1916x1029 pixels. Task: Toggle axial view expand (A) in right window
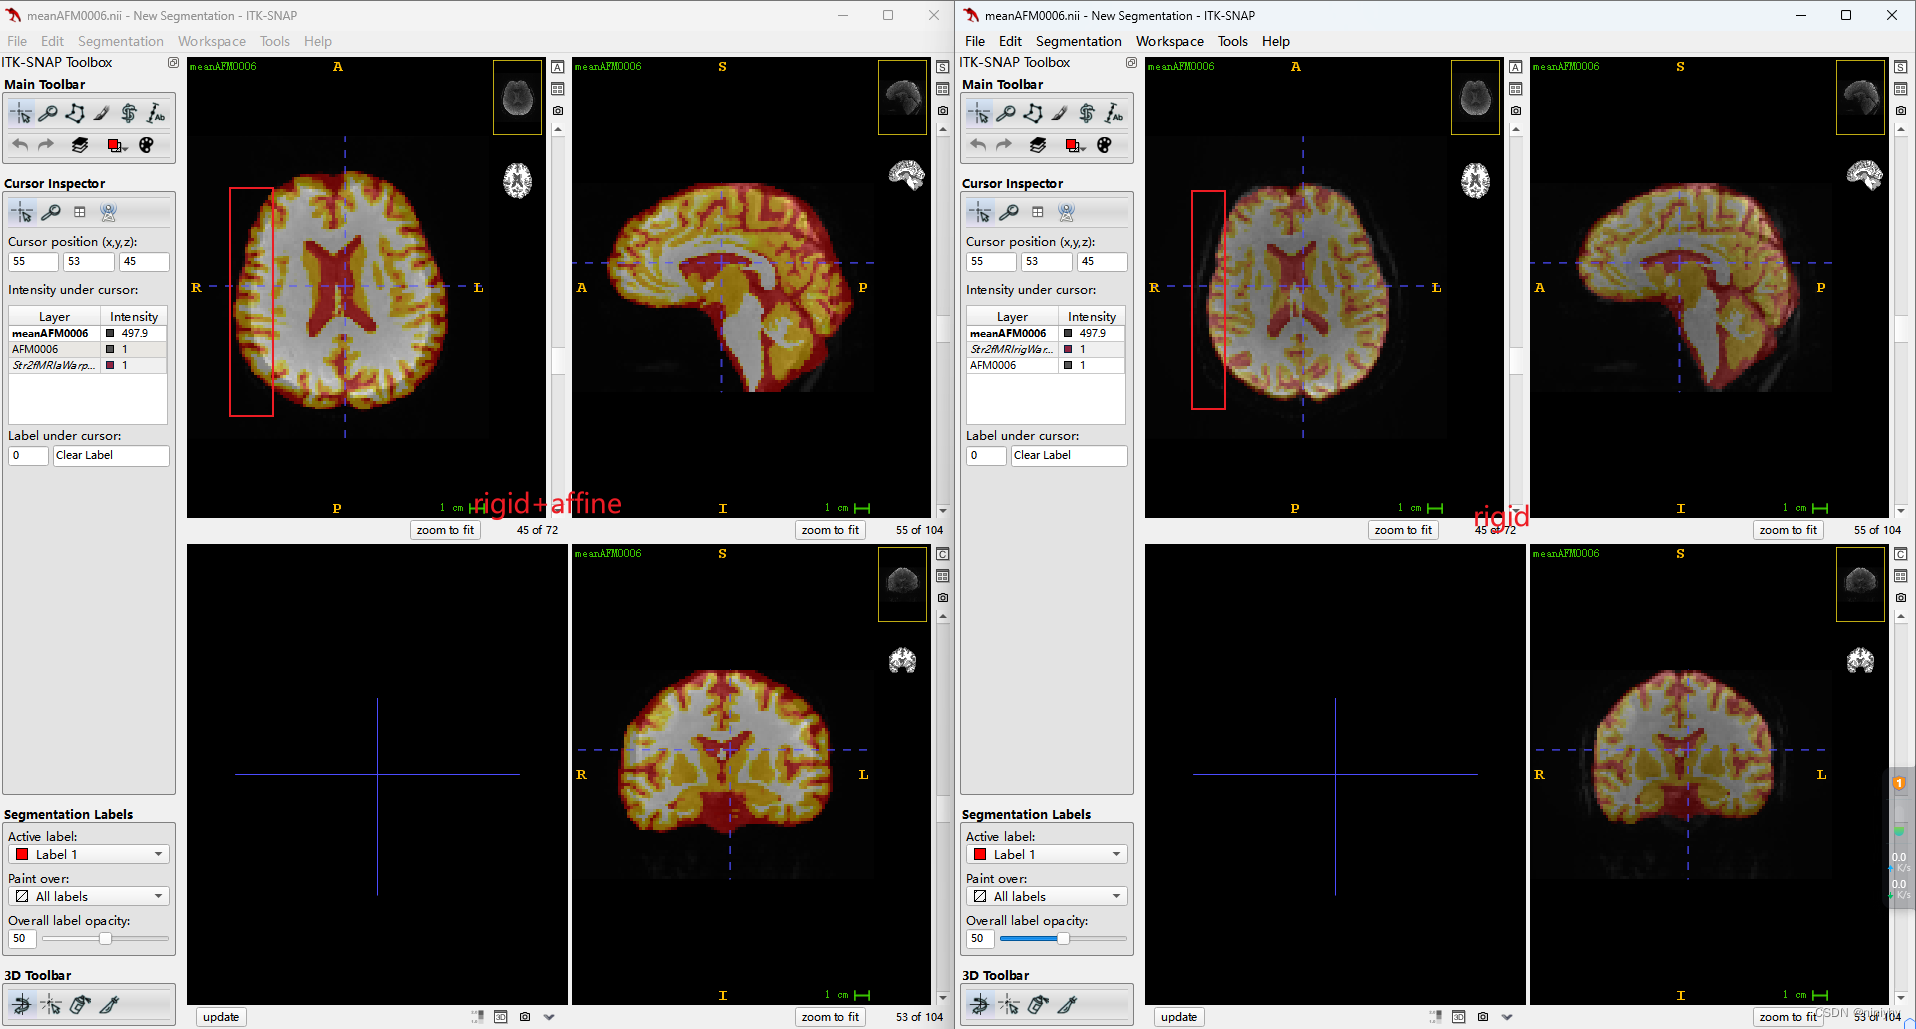point(1516,67)
